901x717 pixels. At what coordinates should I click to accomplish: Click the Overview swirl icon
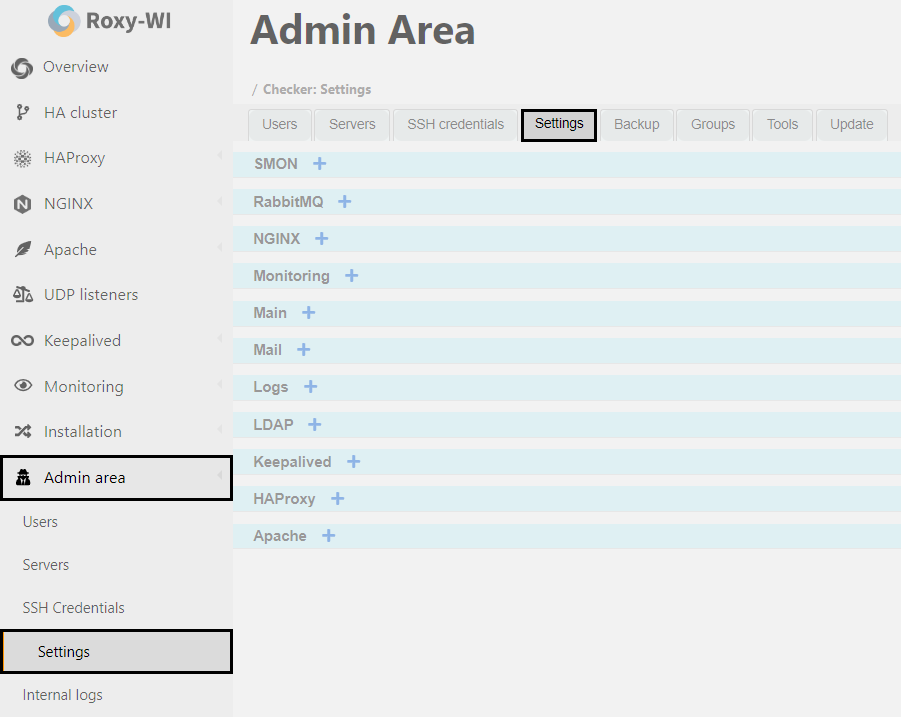click(x=22, y=68)
